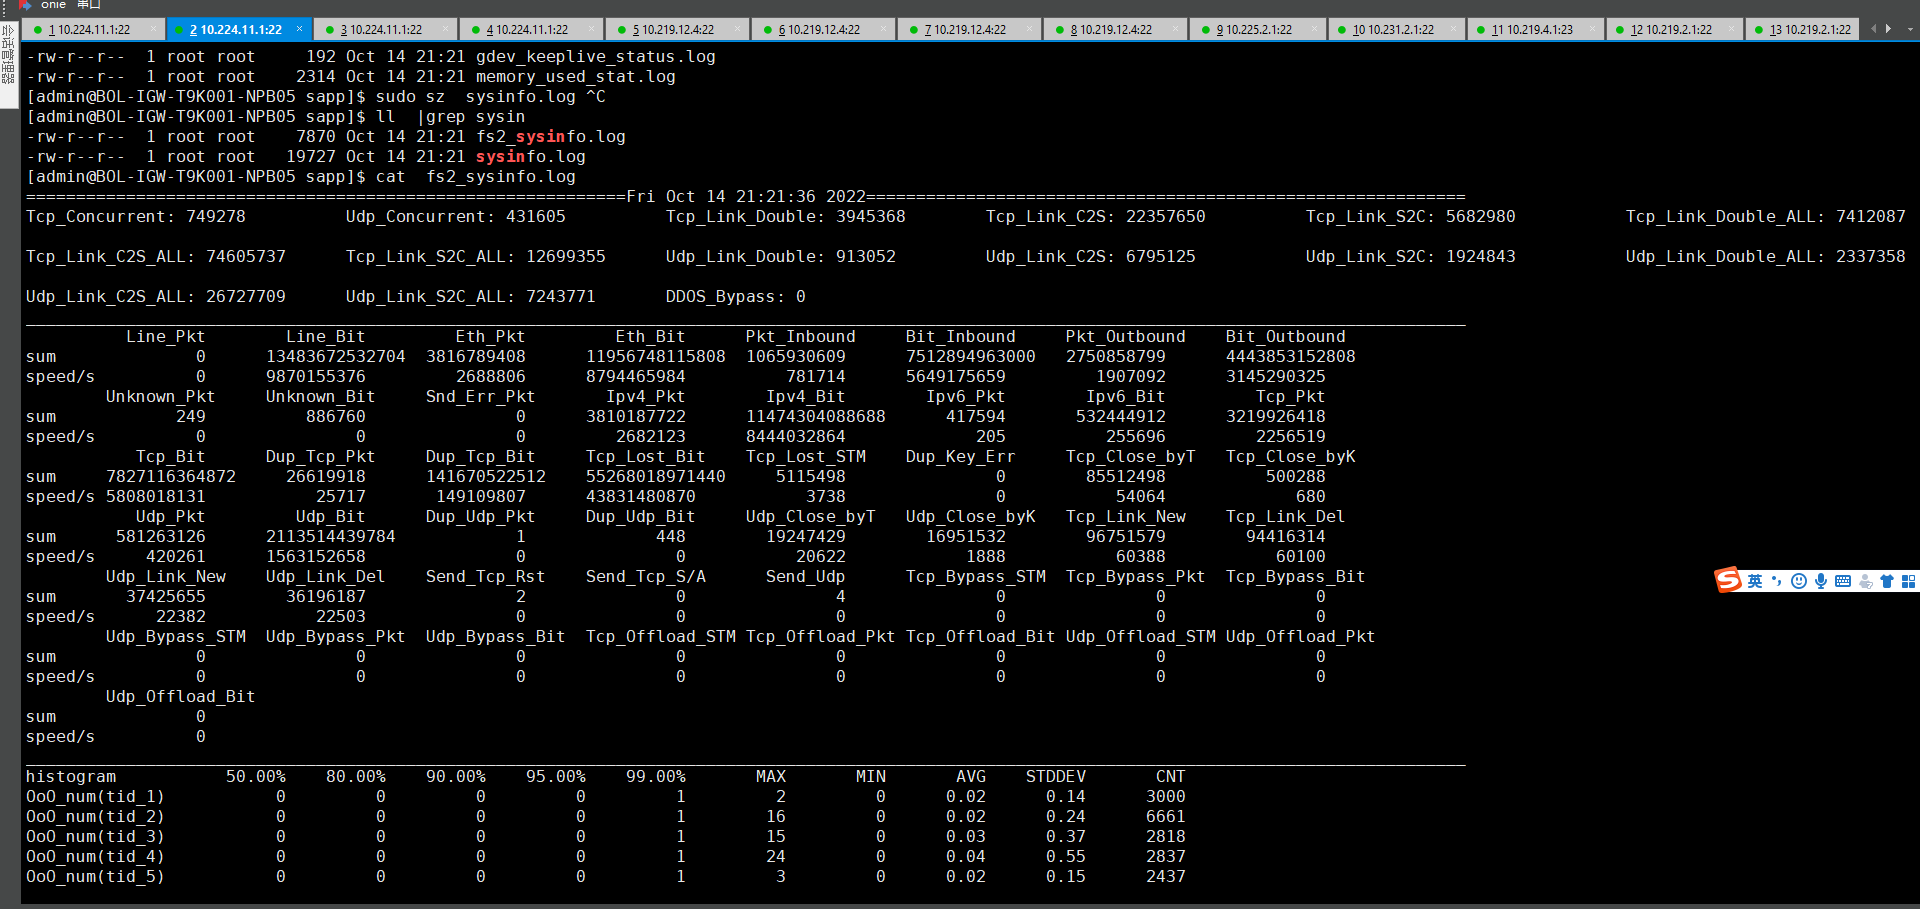This screenshot has width=1920, height=909.
Task: Expand the session tab list dropdown
Action: pos(1910,29)
